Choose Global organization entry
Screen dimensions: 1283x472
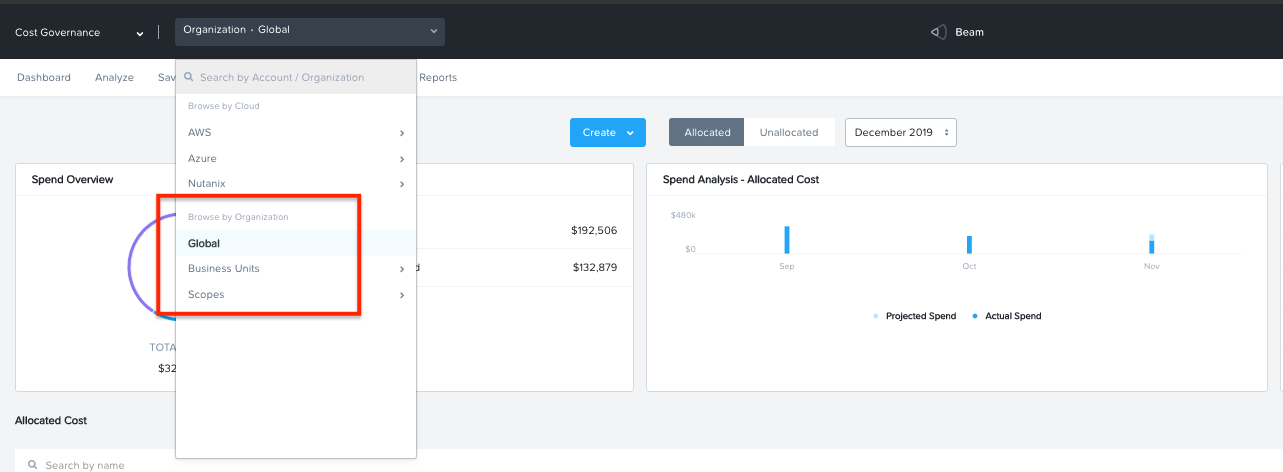[296, 243]
